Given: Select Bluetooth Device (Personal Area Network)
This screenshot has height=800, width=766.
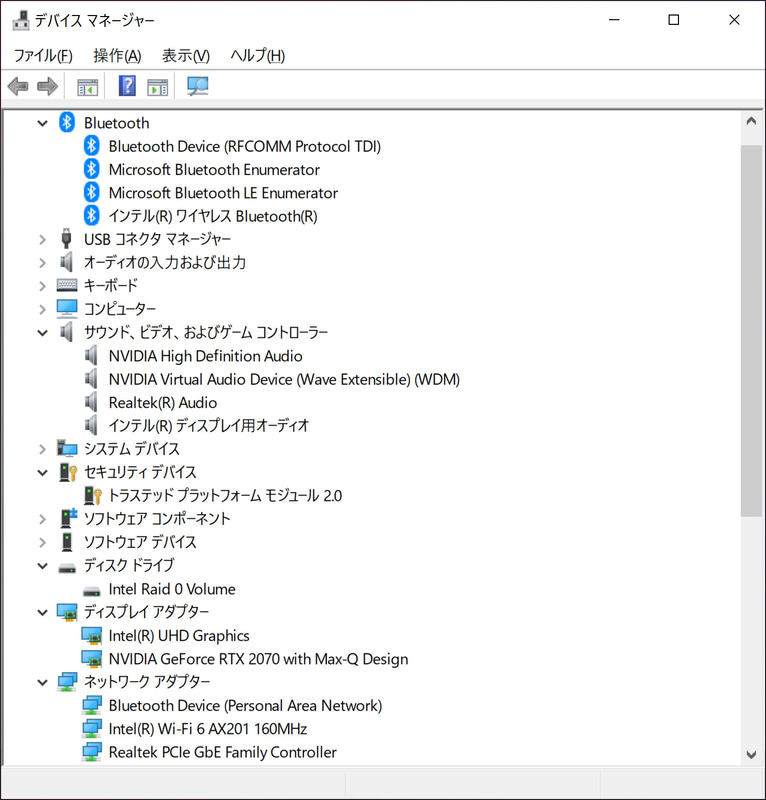Looking at the screenshot, I should click(x=245, y=706).
